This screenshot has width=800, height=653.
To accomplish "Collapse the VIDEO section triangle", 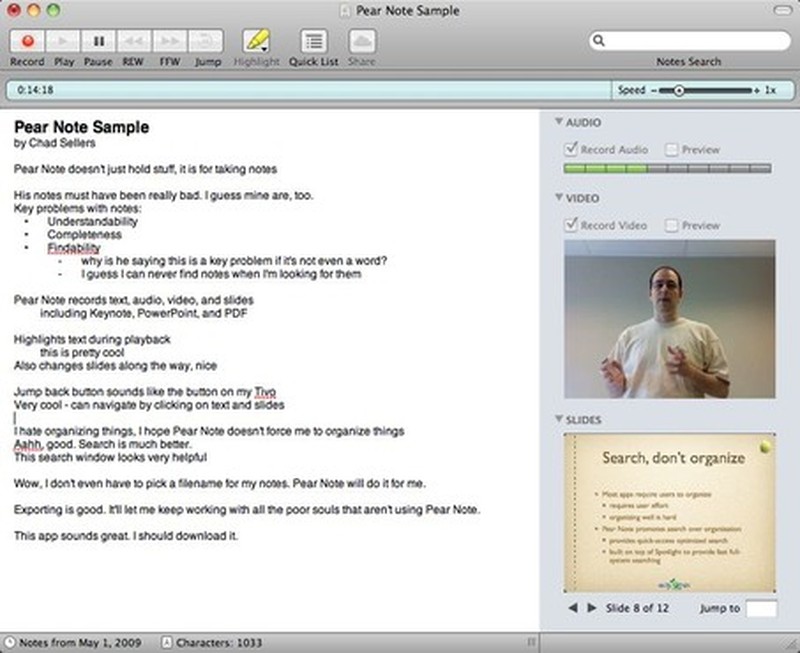I will coord(559,197).
